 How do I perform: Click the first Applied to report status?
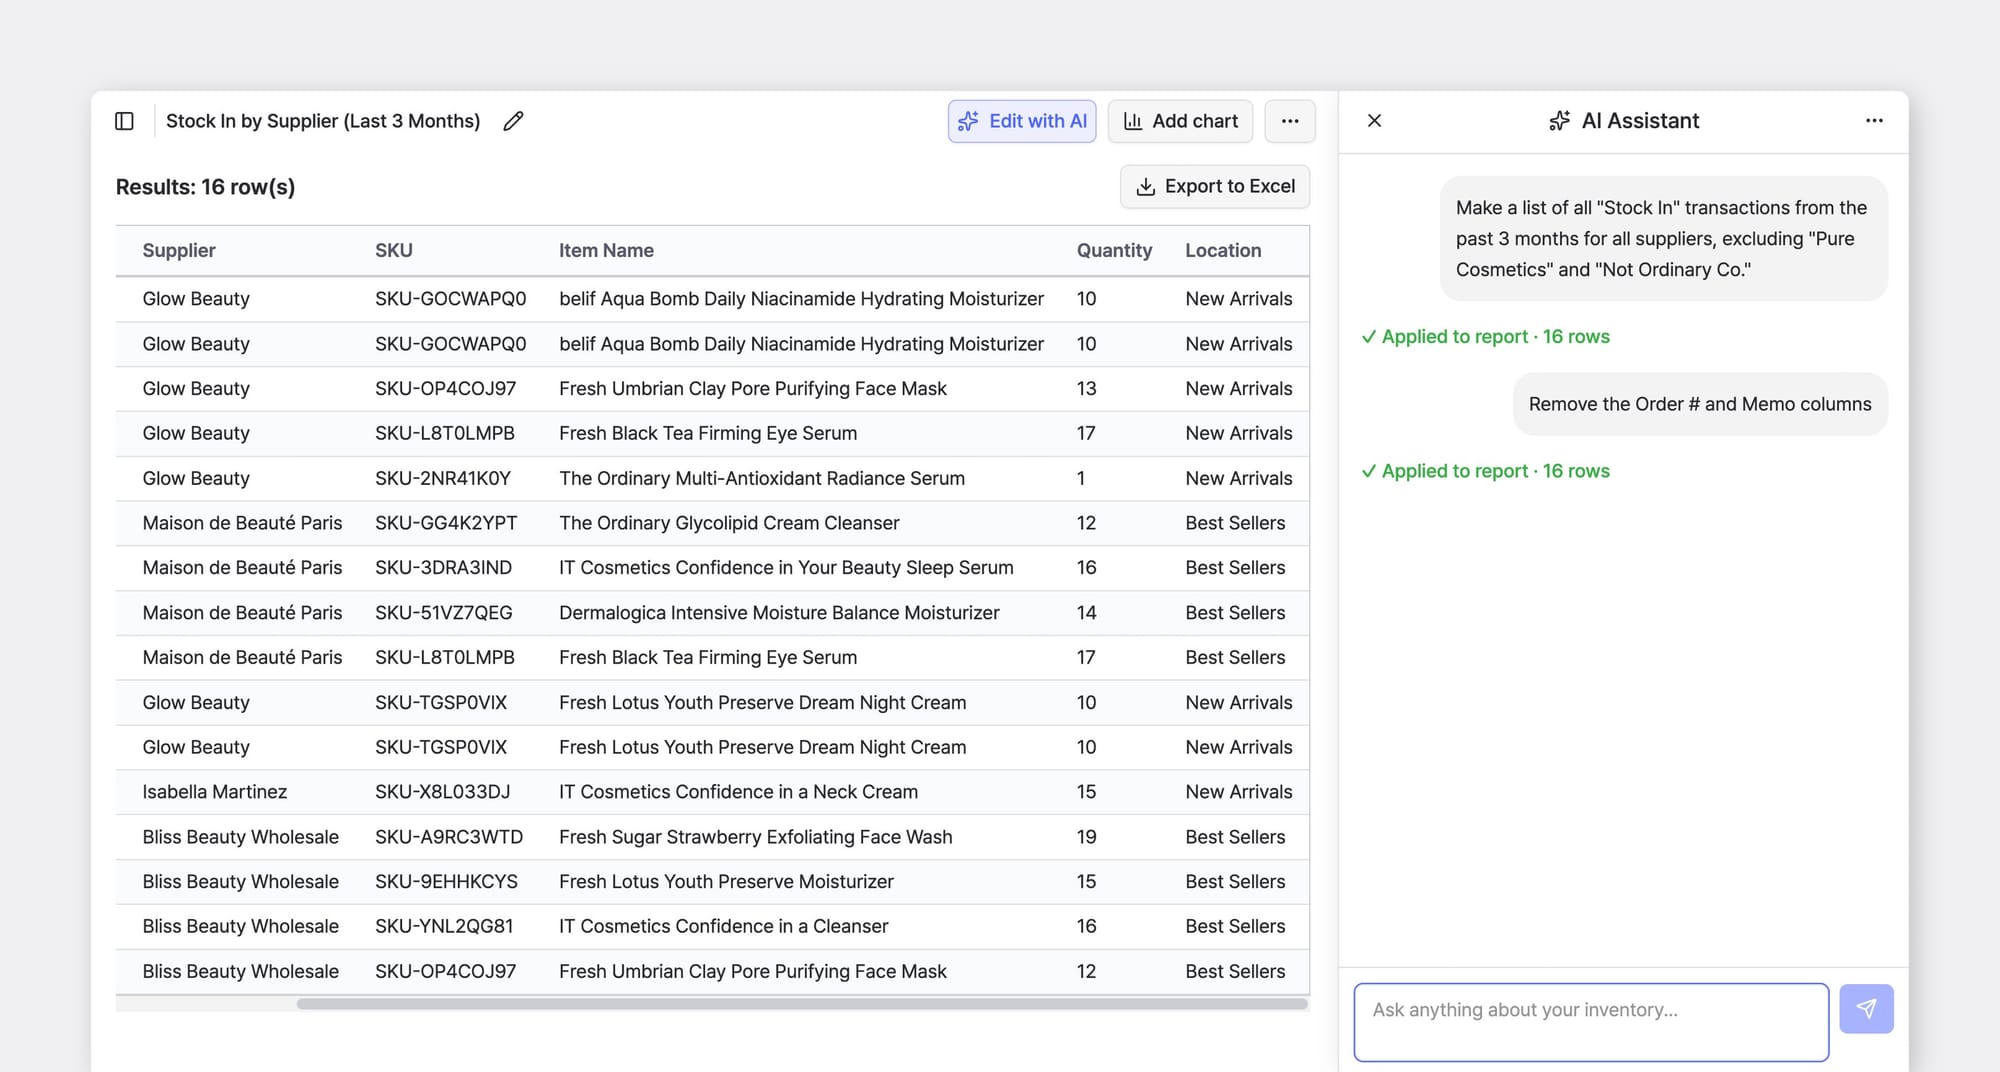click(1486, 337)
